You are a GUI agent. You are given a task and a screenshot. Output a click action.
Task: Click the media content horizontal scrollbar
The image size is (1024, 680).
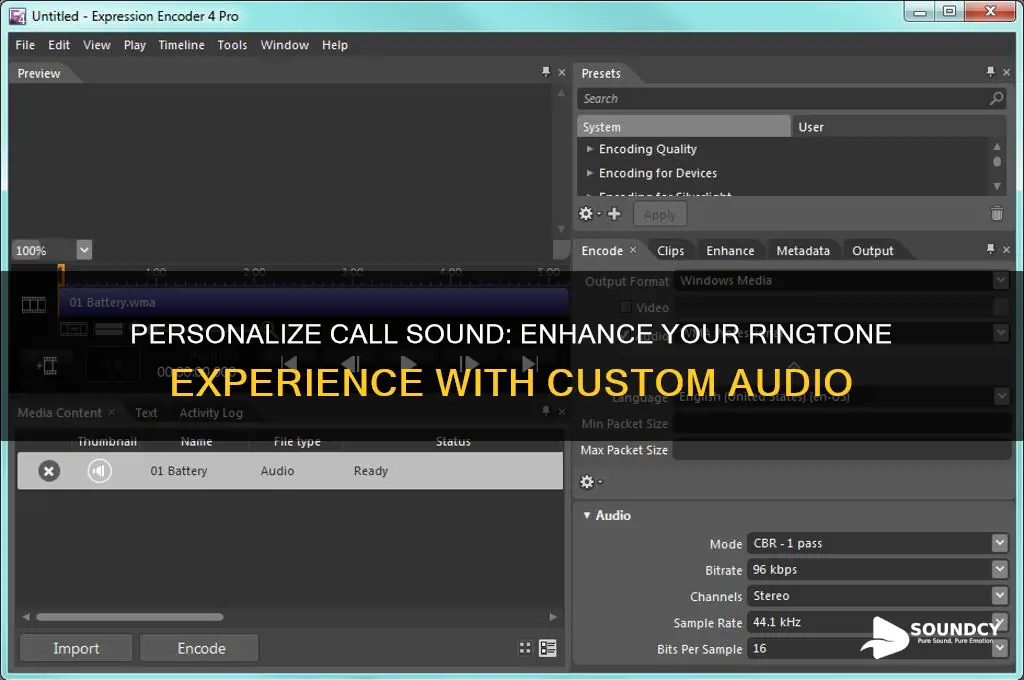click(130, 617)
